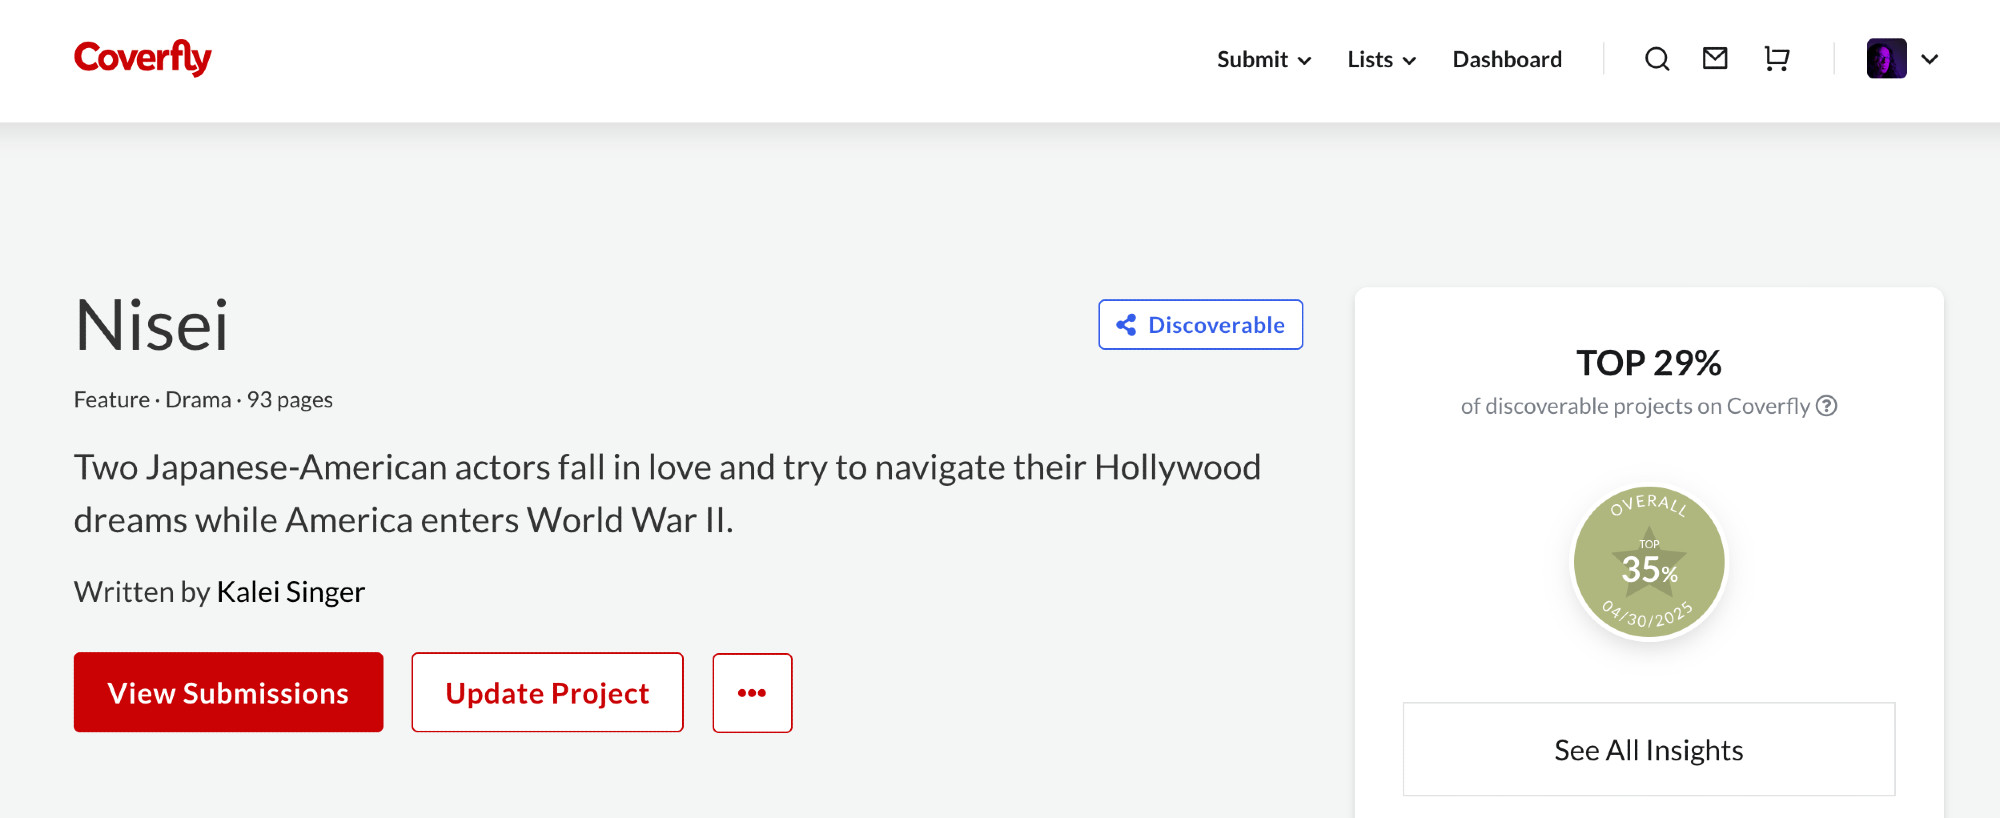Go to the Dashboard

pos(1507,59)
